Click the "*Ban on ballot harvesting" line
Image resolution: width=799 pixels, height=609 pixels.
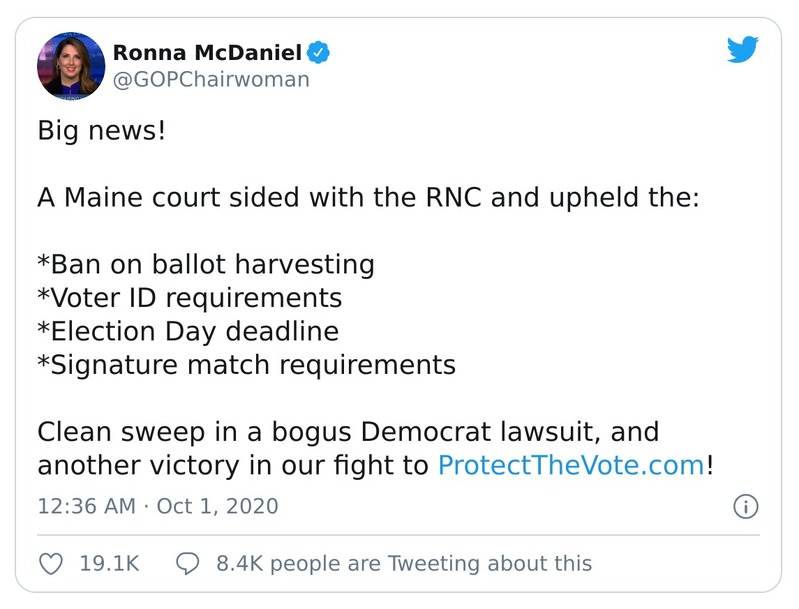[206, 265]
